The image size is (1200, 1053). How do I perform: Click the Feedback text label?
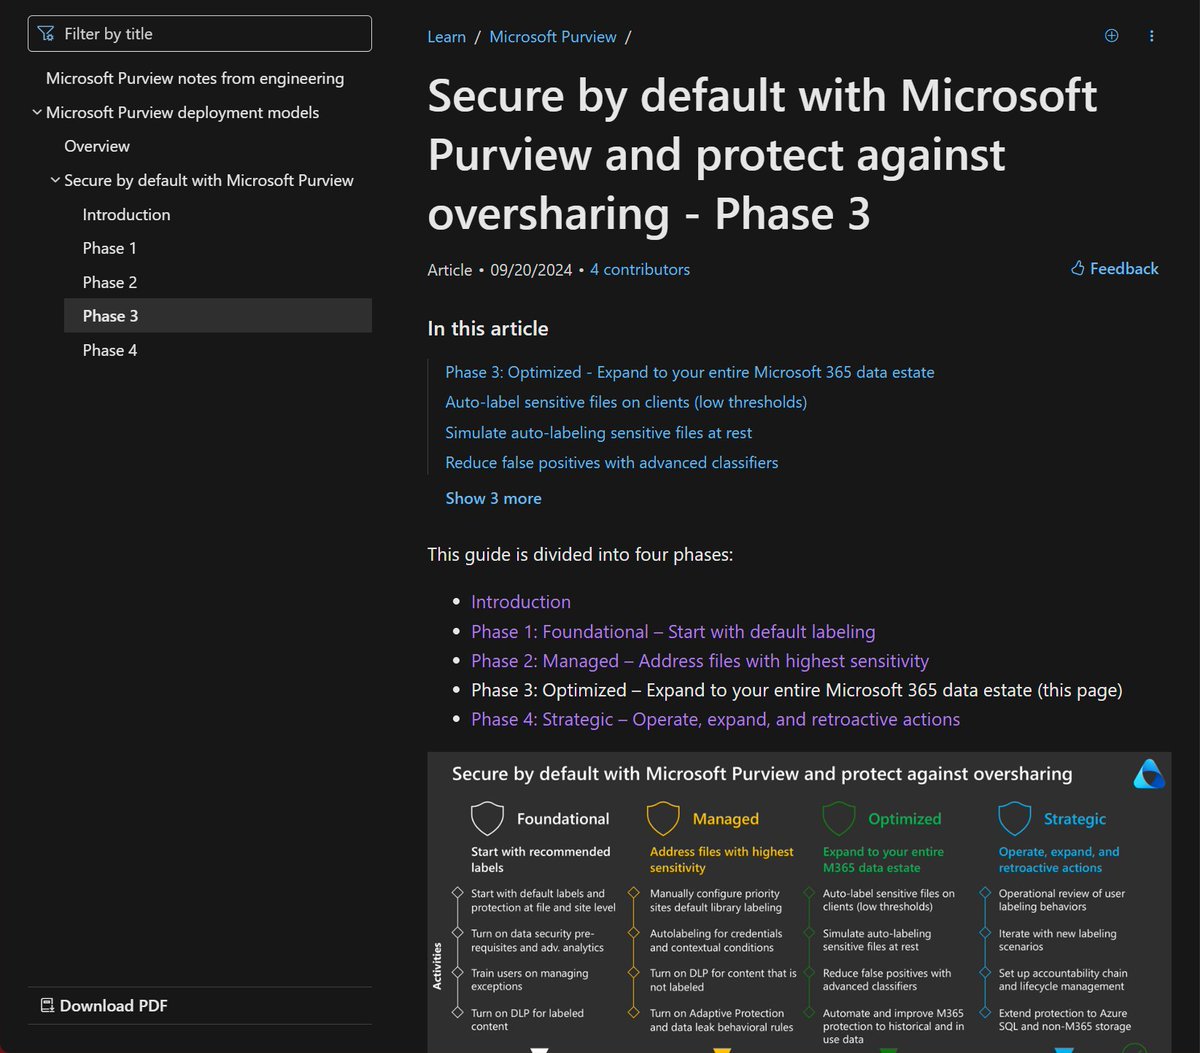pos(1124,268)
